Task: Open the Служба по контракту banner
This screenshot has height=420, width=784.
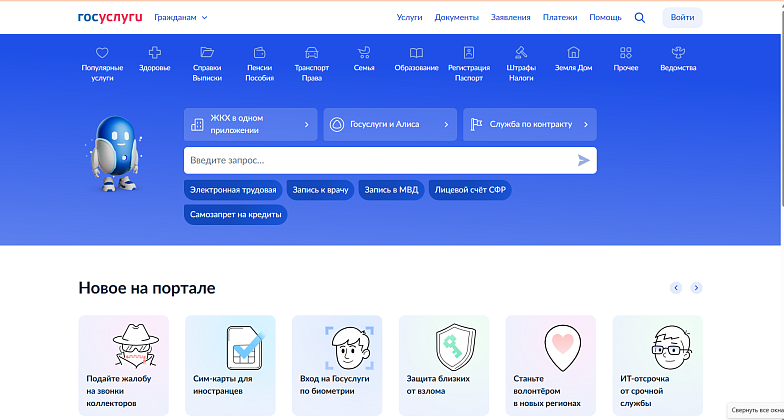Action: point(530,124)
